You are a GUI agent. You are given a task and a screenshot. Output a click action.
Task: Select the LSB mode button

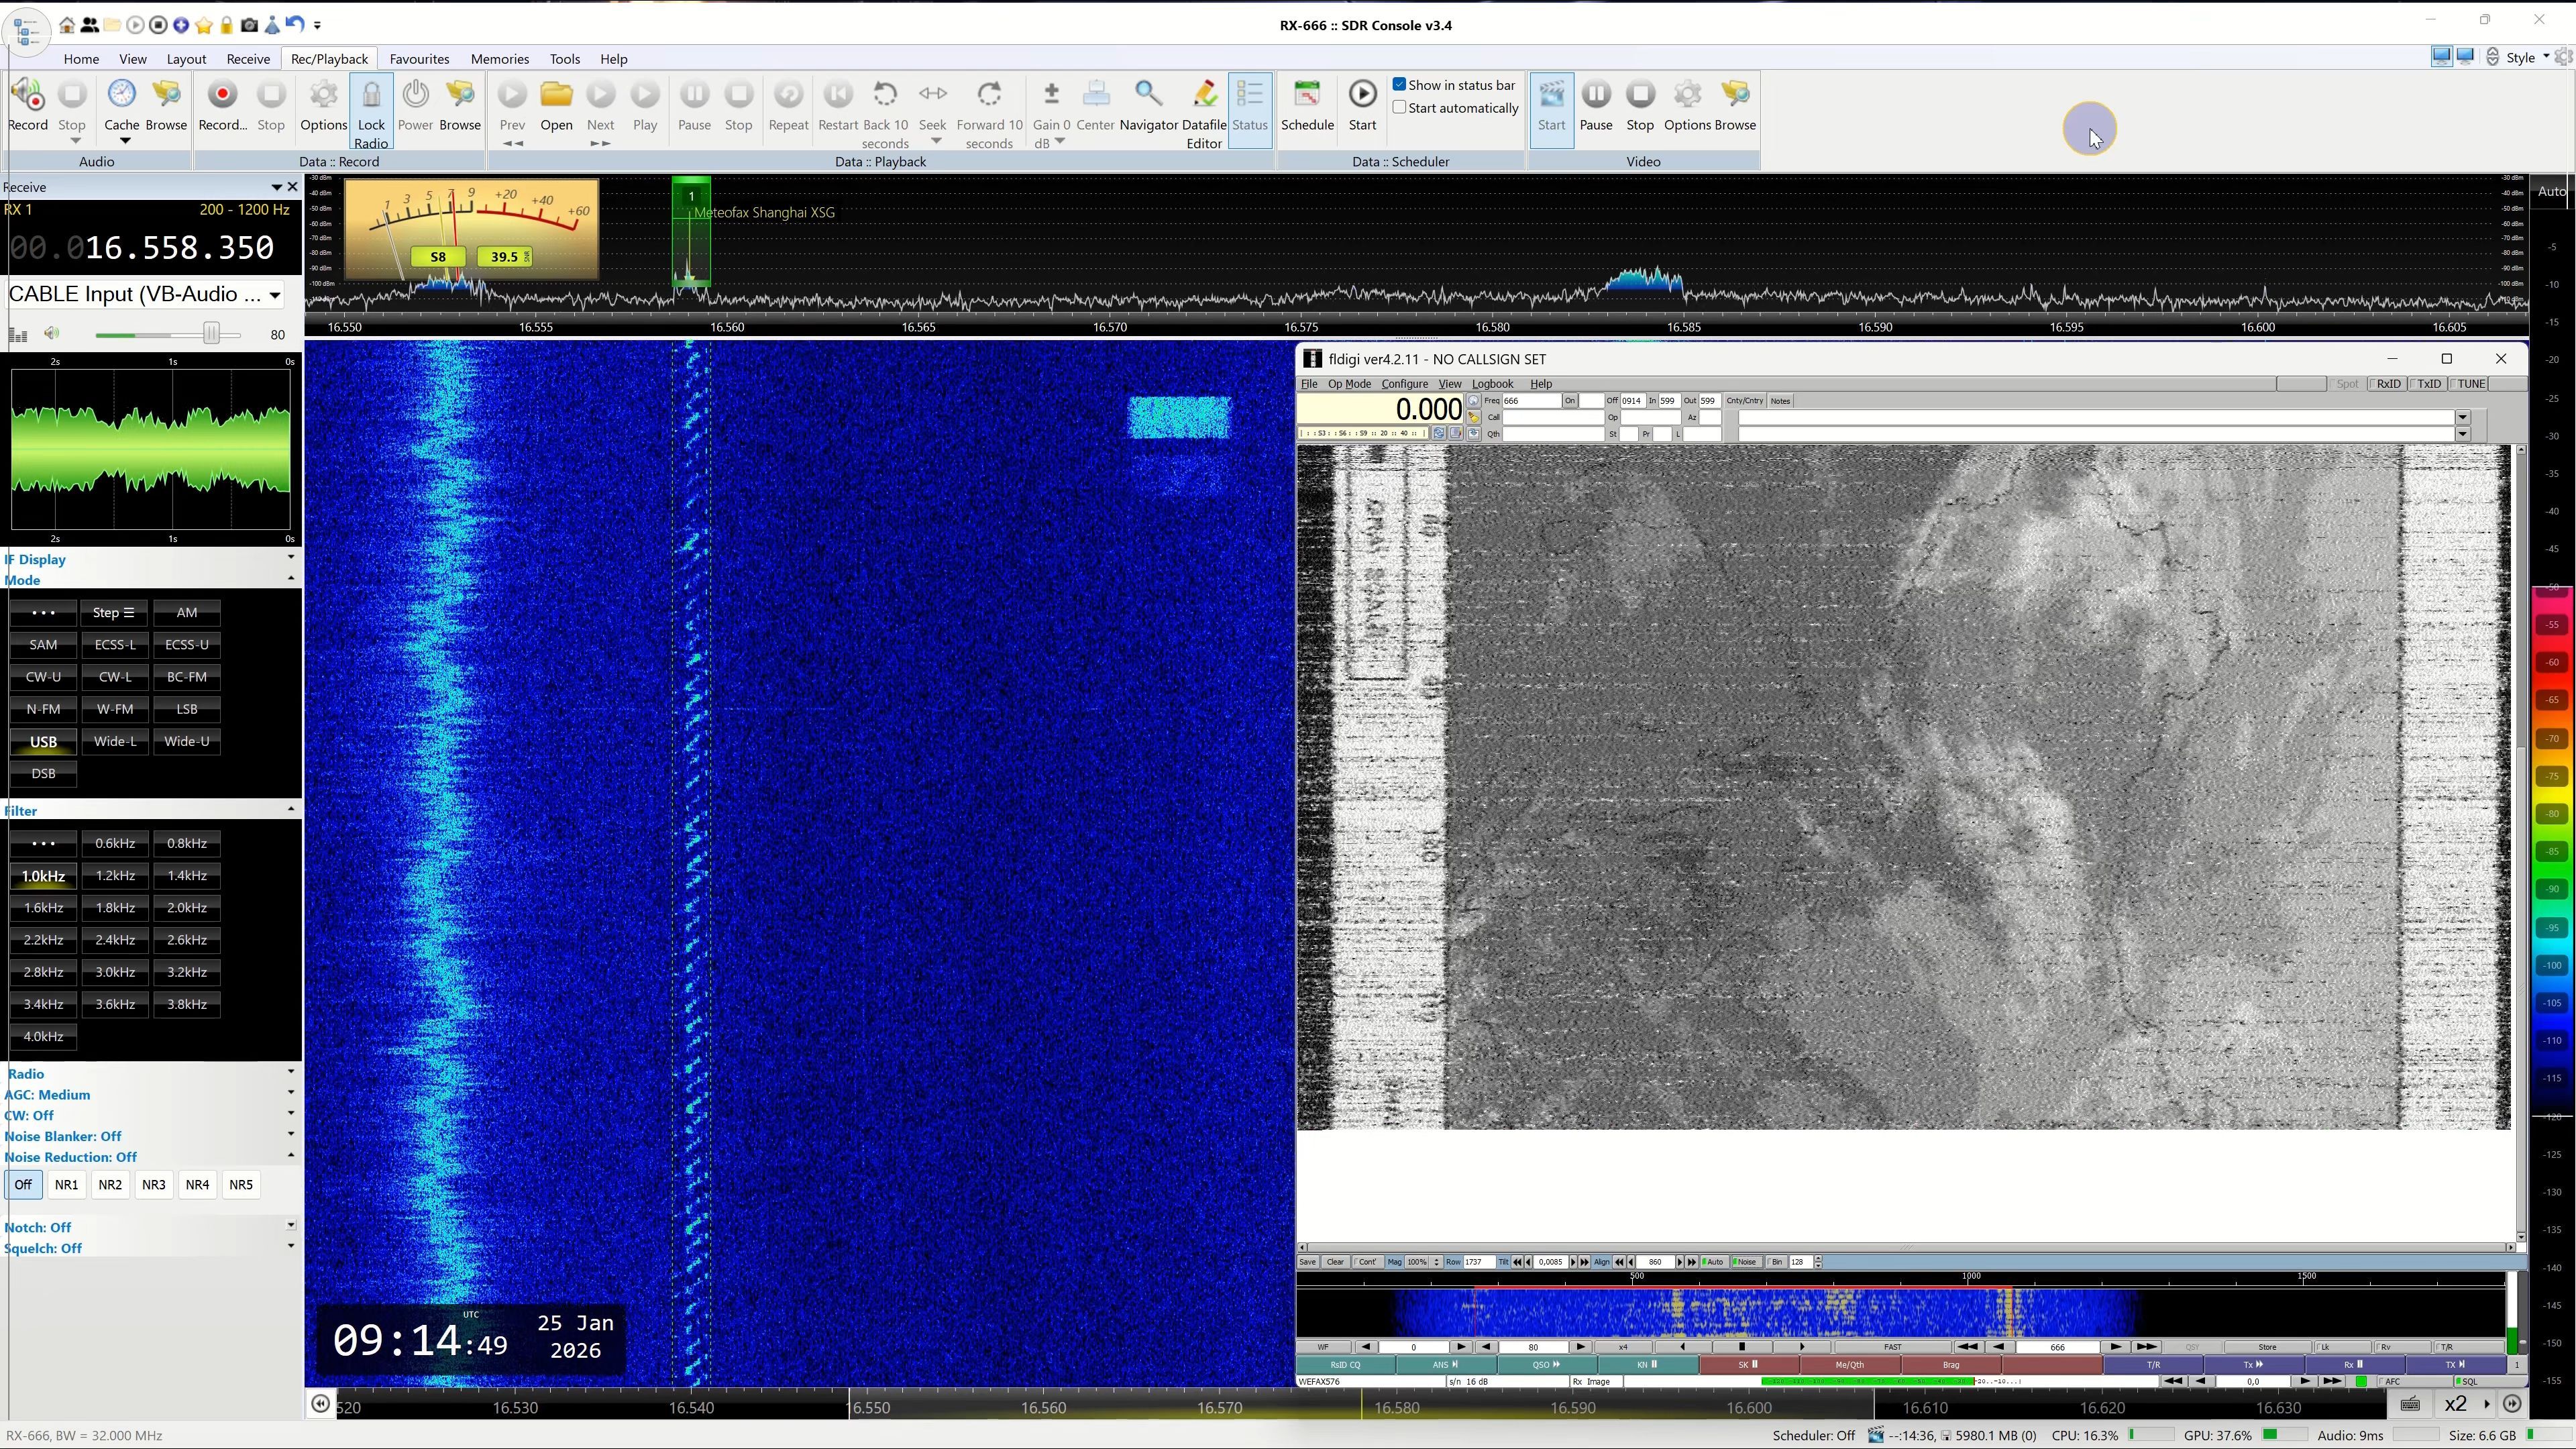click(187, 709)
